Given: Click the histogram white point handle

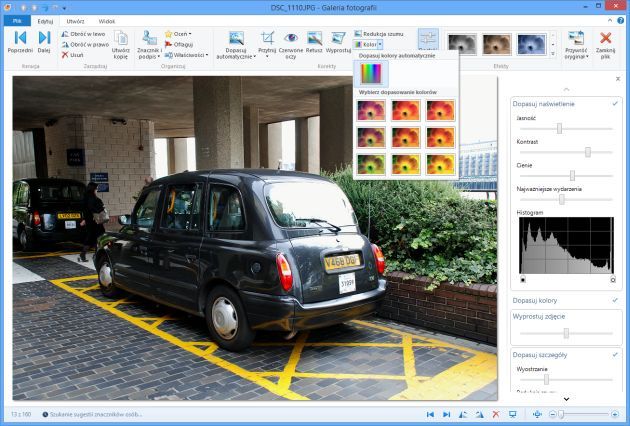Looking at the screenshot, I should (613, 279).
